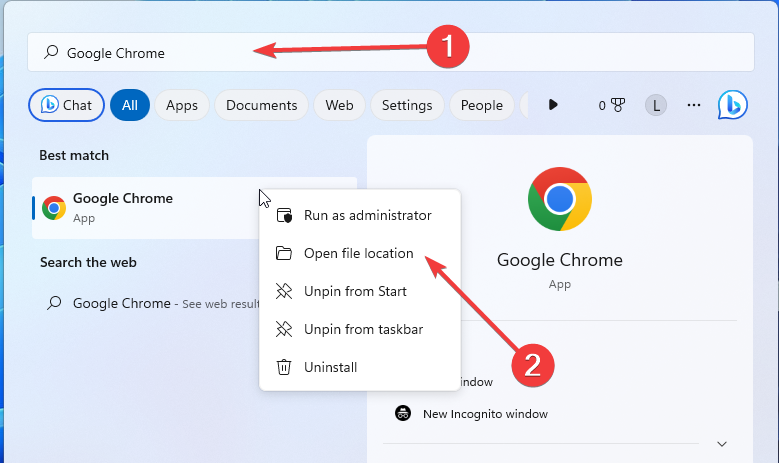Open the Bing Chat filter pill
This screenshot has height=463, width=779.
coord(67,105)
